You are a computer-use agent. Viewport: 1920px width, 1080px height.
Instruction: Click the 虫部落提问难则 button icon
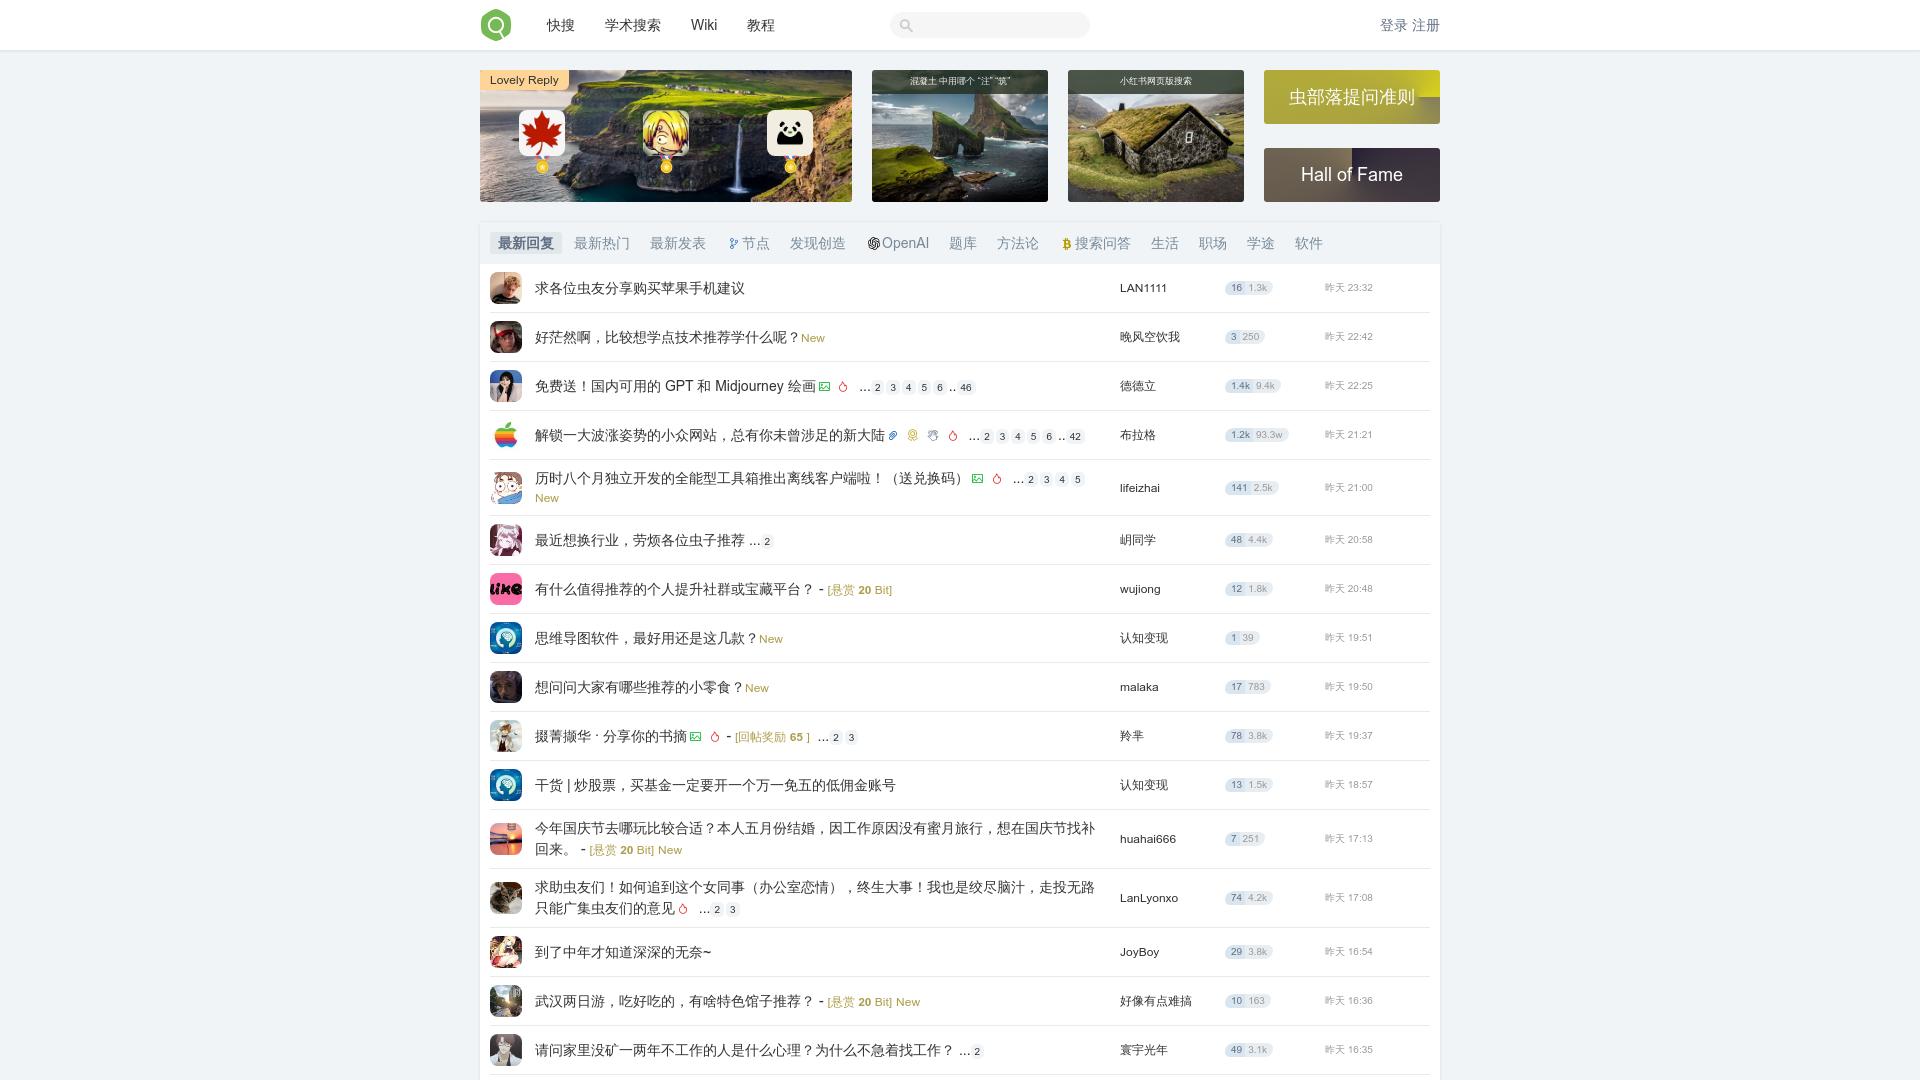(1352, 96)
